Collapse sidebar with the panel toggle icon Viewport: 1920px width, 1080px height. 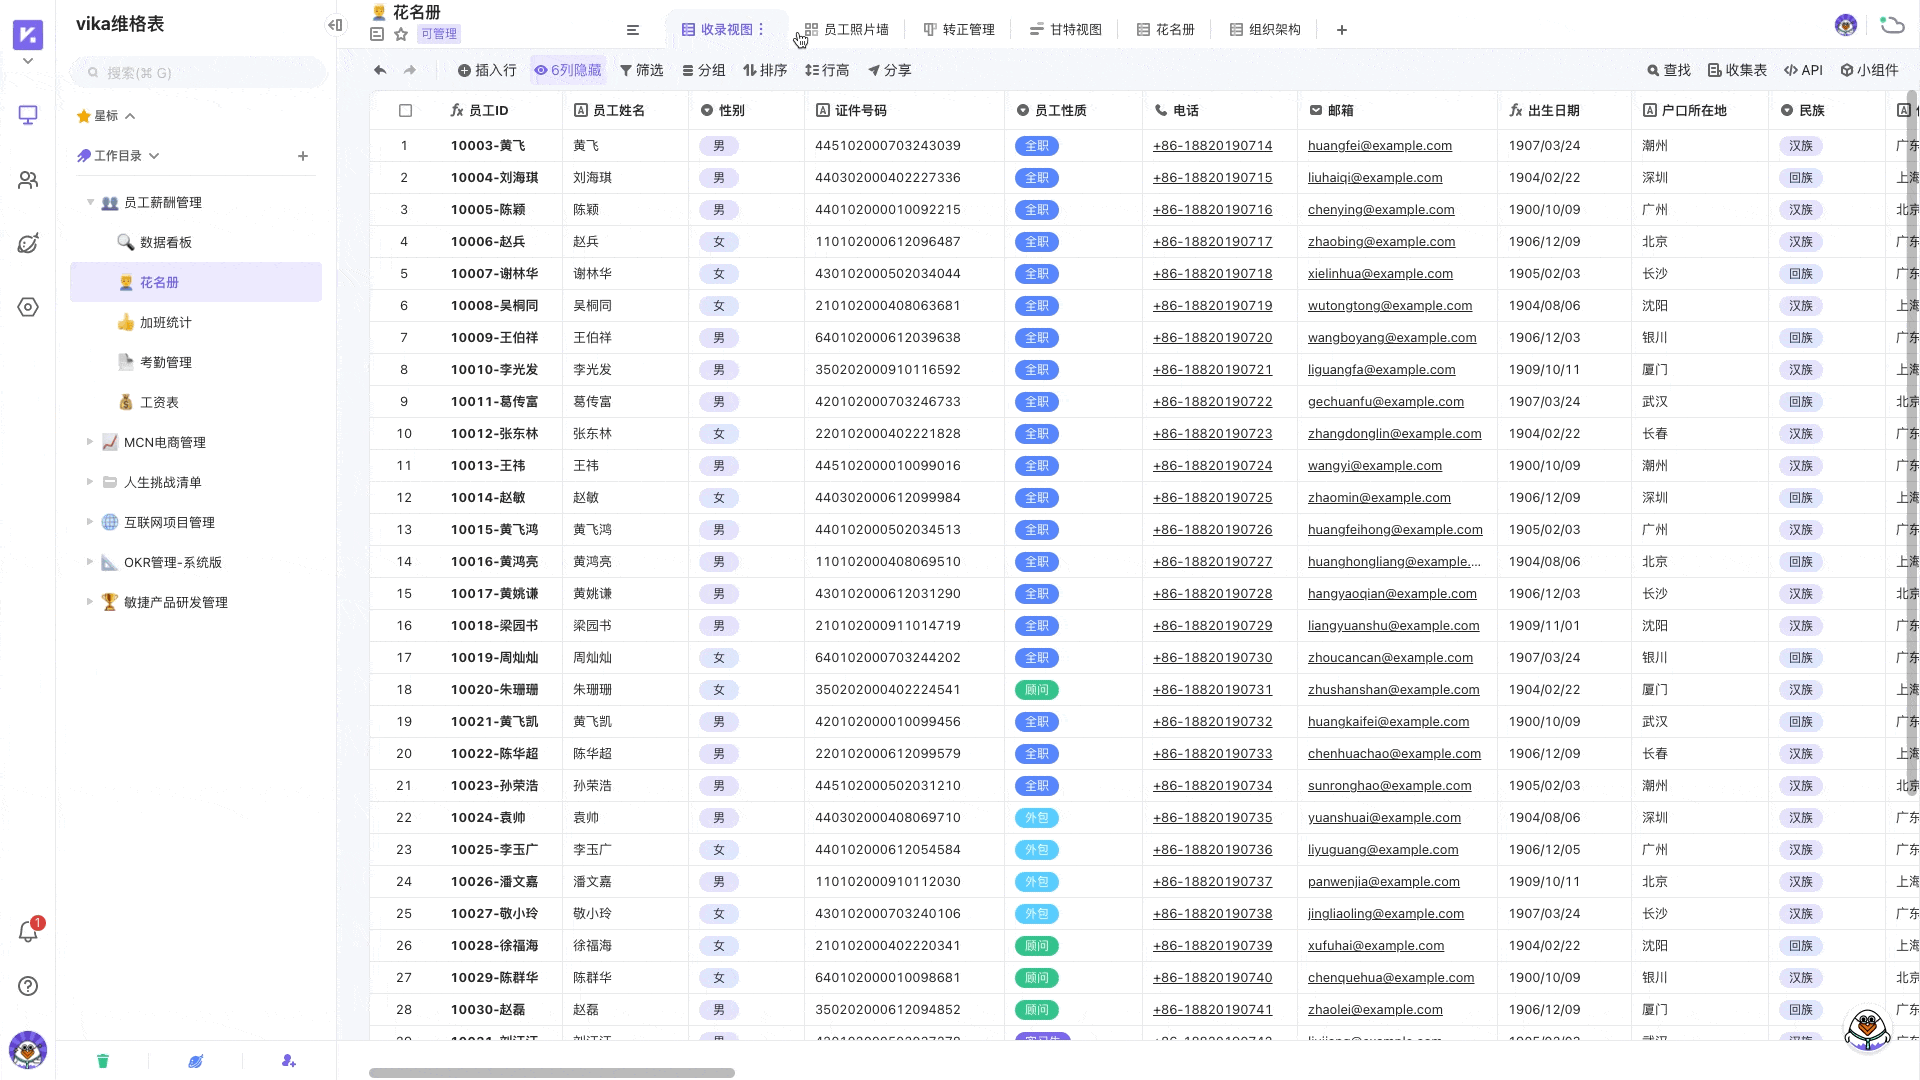tap(335, 25)
